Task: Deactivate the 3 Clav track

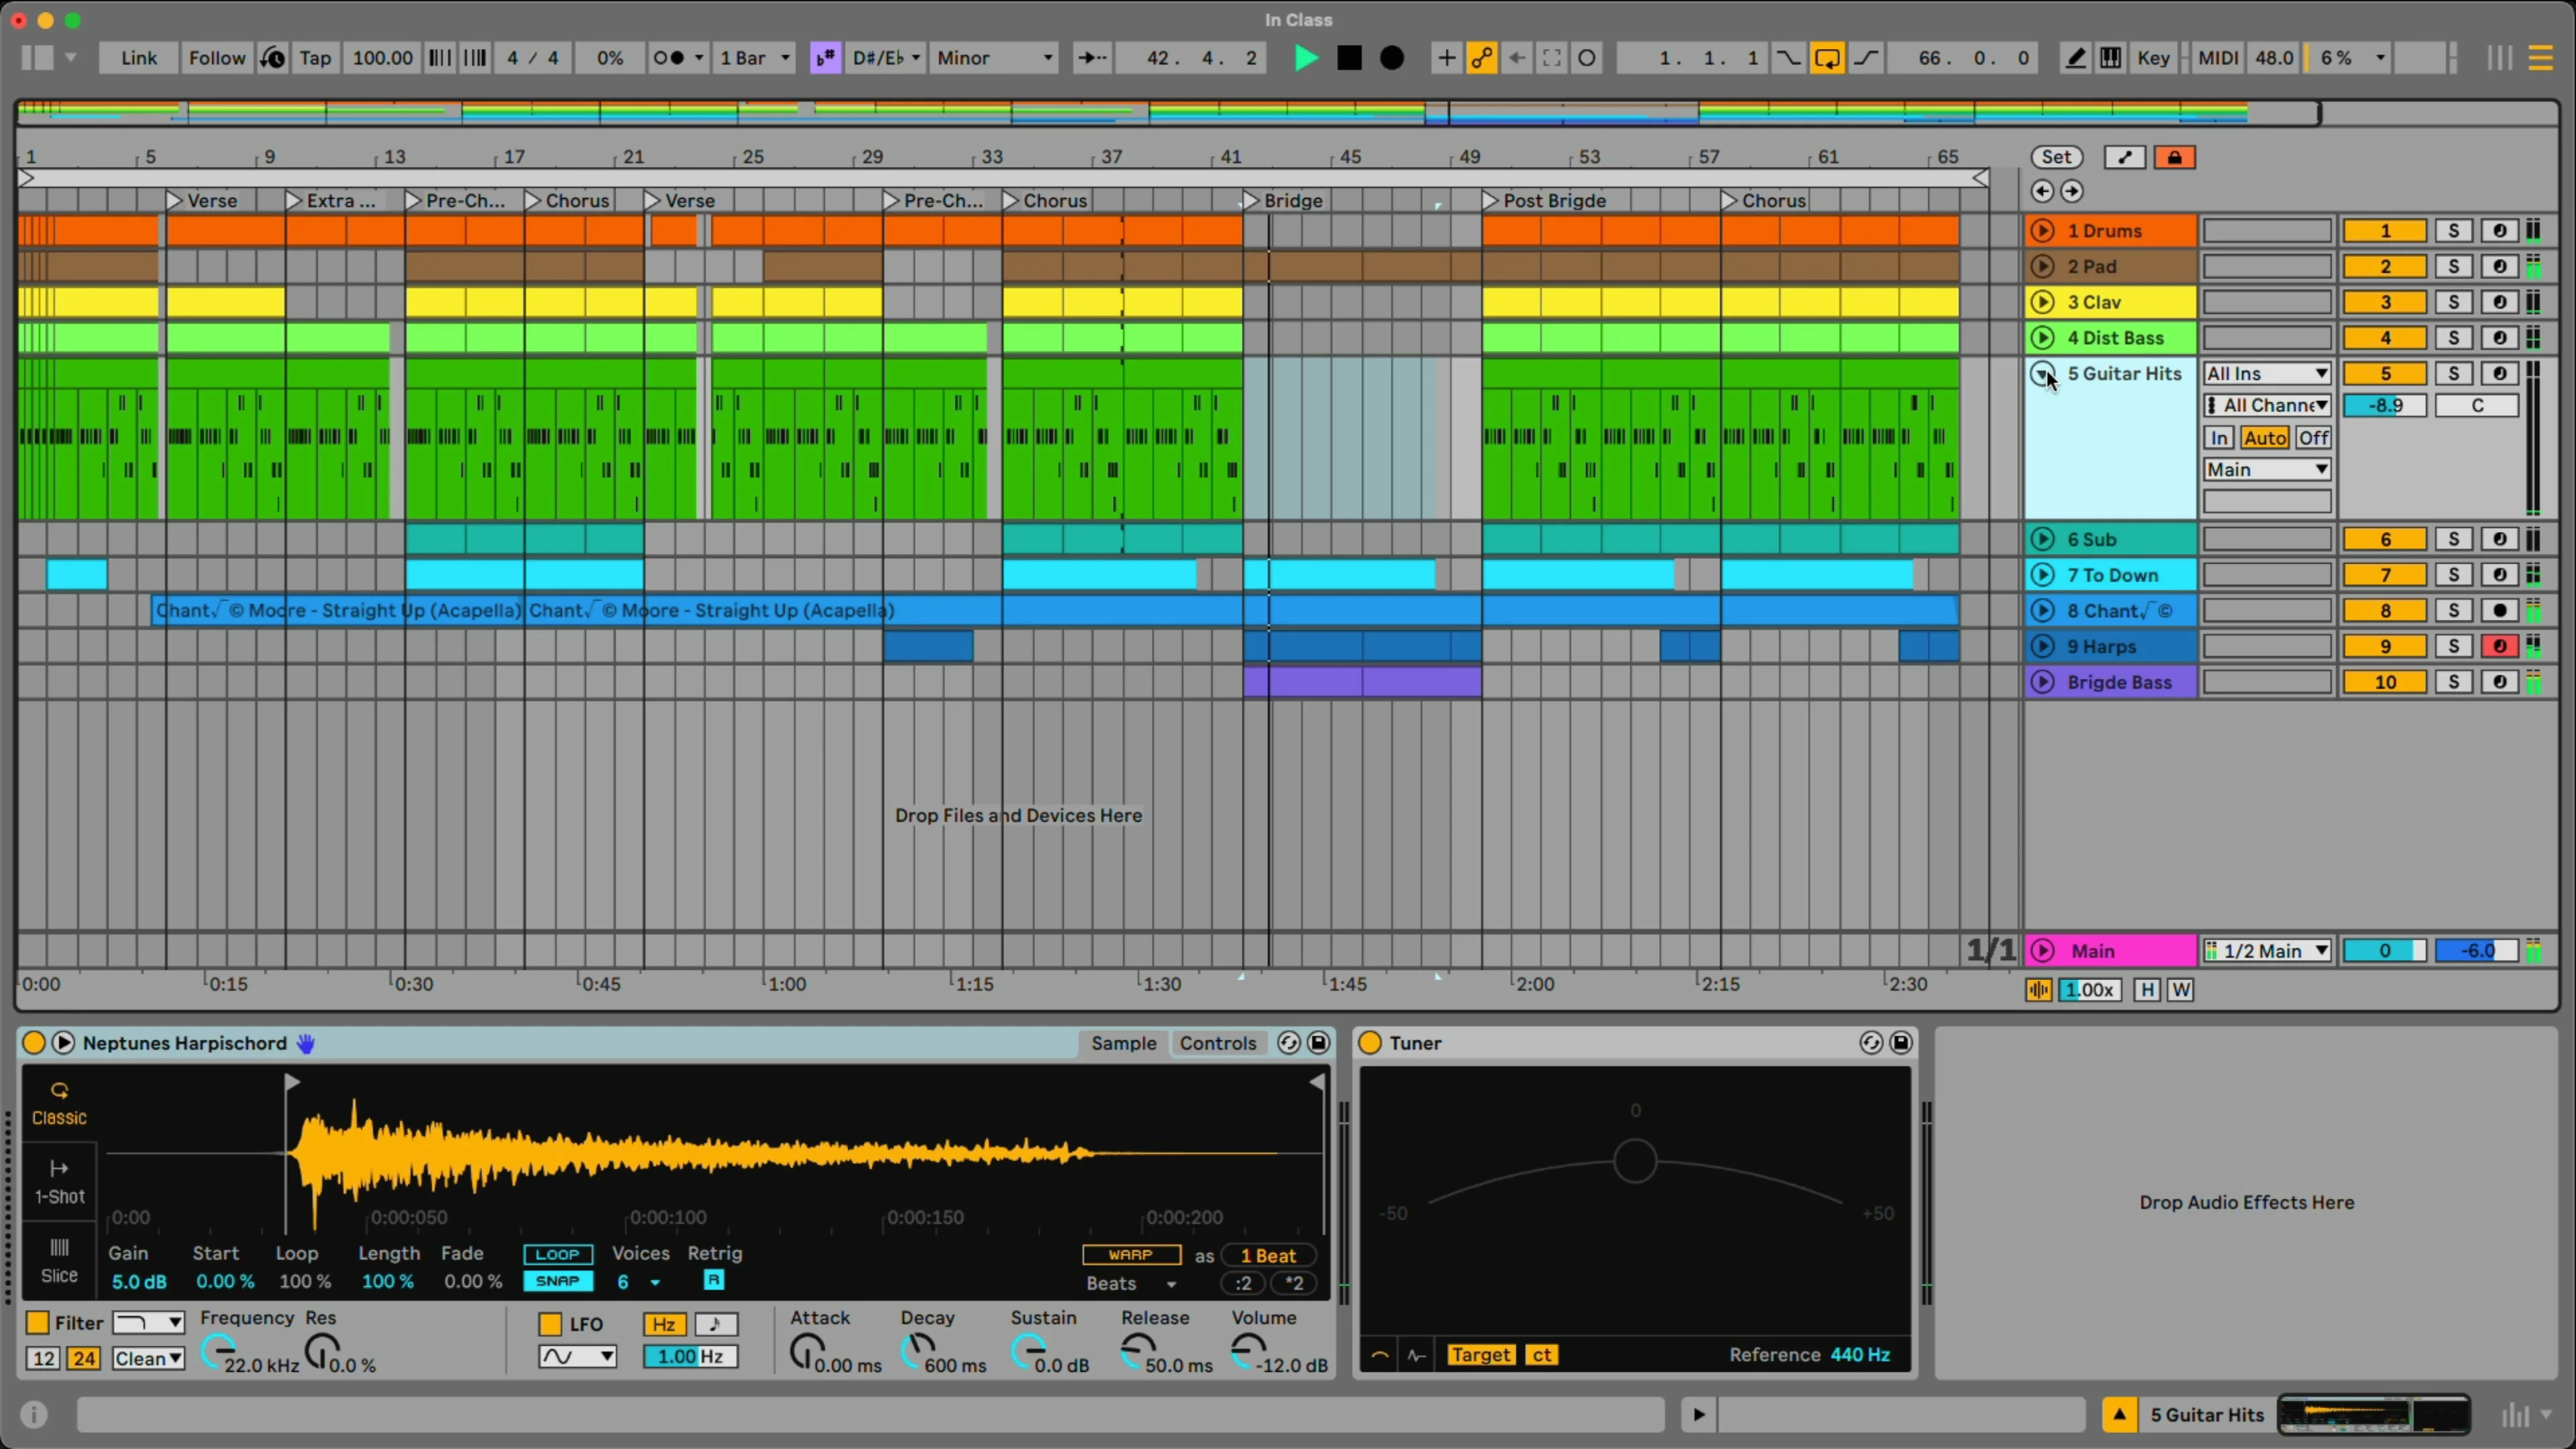Action: click(x=2385, y=302)
